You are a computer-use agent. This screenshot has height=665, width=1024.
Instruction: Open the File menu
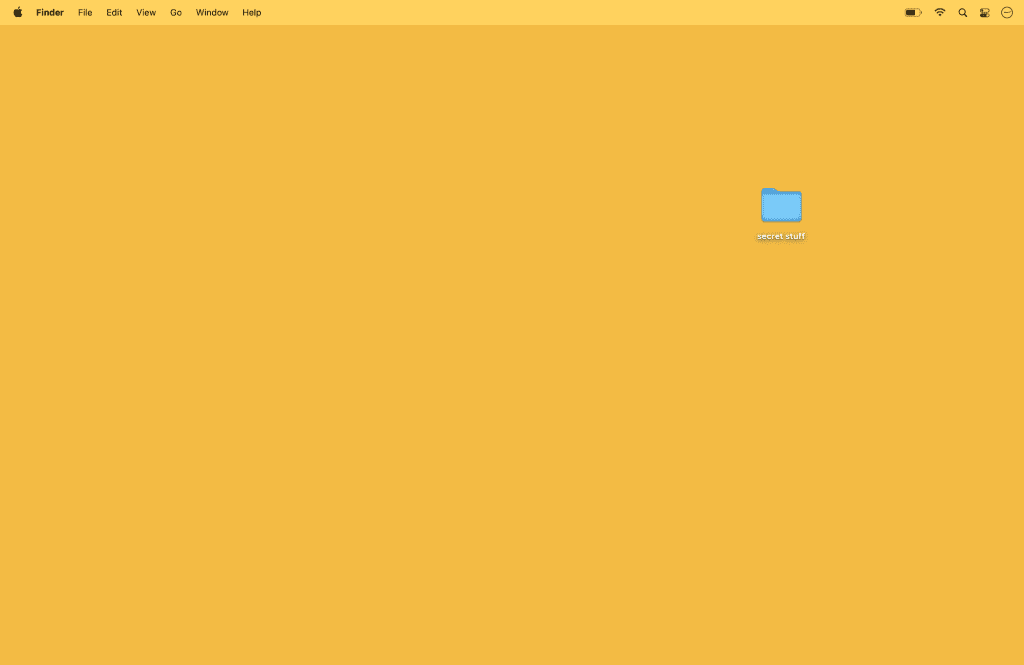(x=85, y=13)
